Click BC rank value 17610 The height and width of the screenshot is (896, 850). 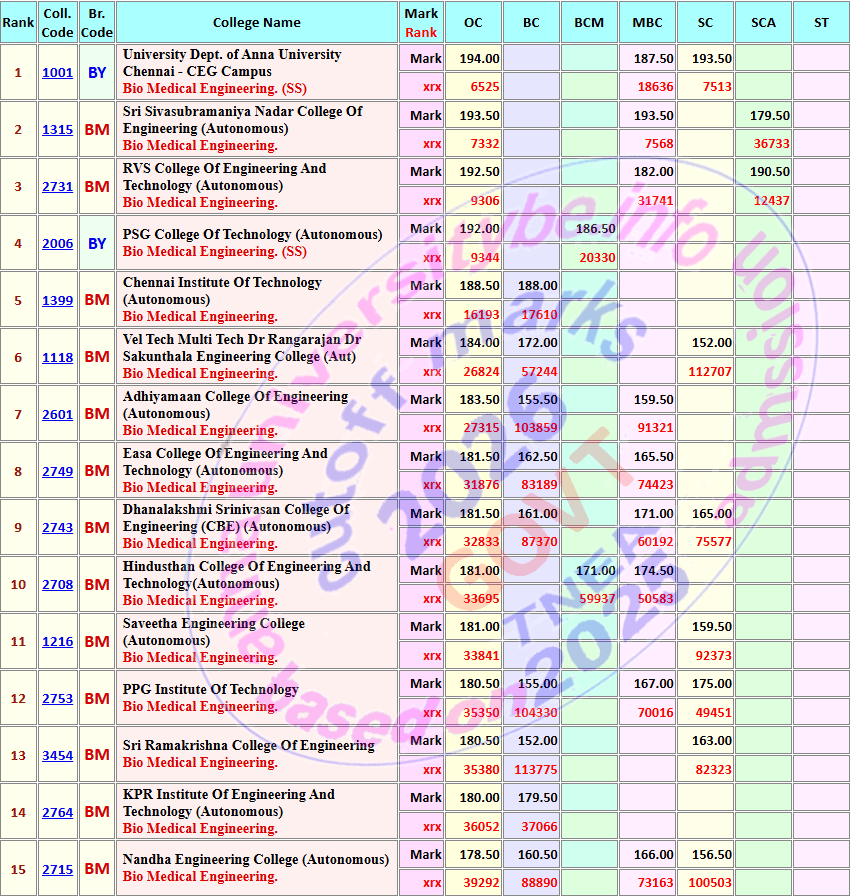point(539,315)
